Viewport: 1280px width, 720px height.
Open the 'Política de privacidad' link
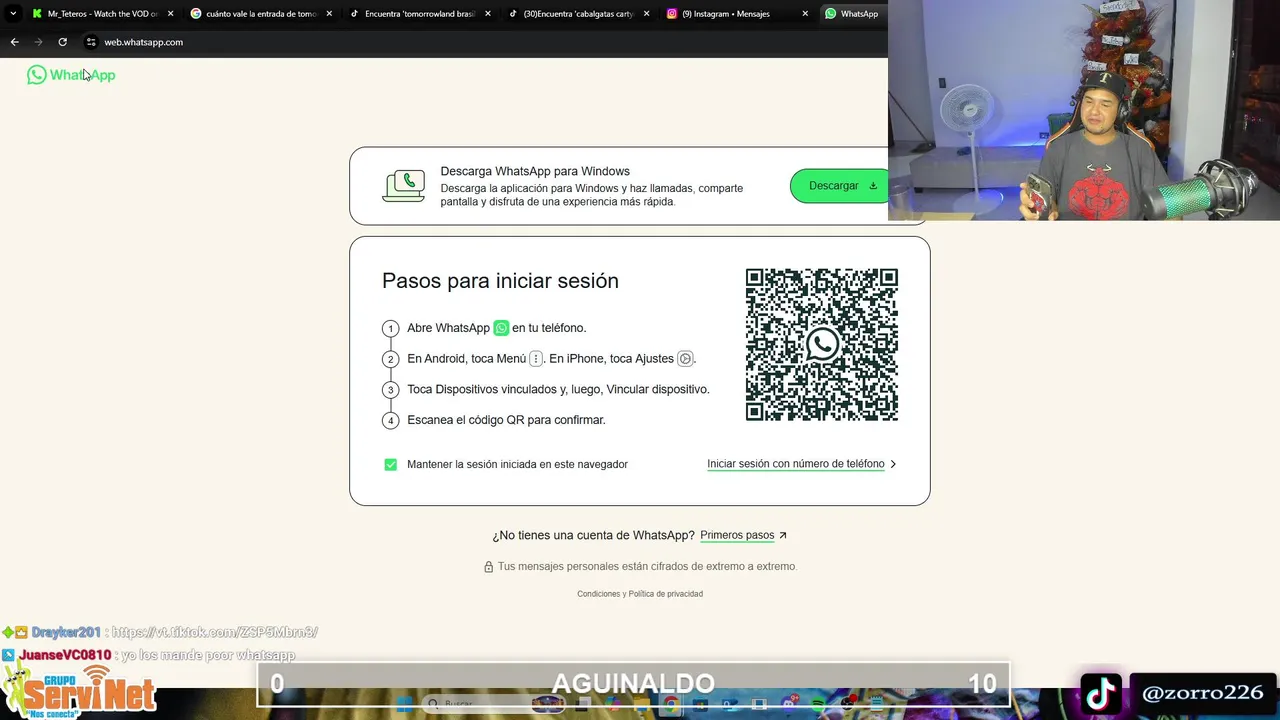(666, 594)
